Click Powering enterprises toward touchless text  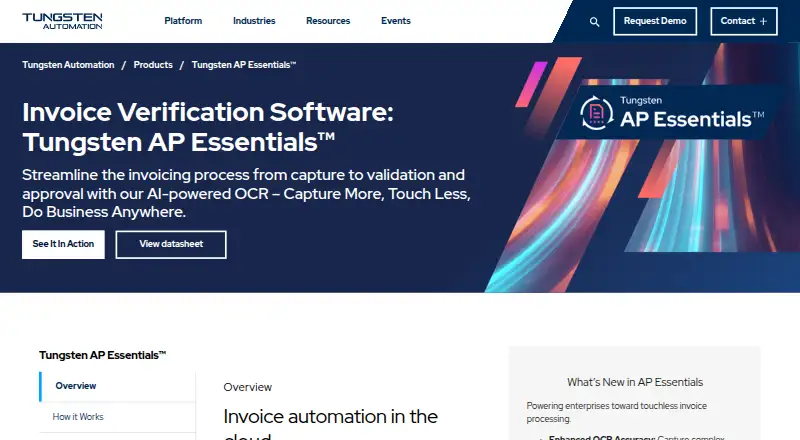click(x=616, y=412)
